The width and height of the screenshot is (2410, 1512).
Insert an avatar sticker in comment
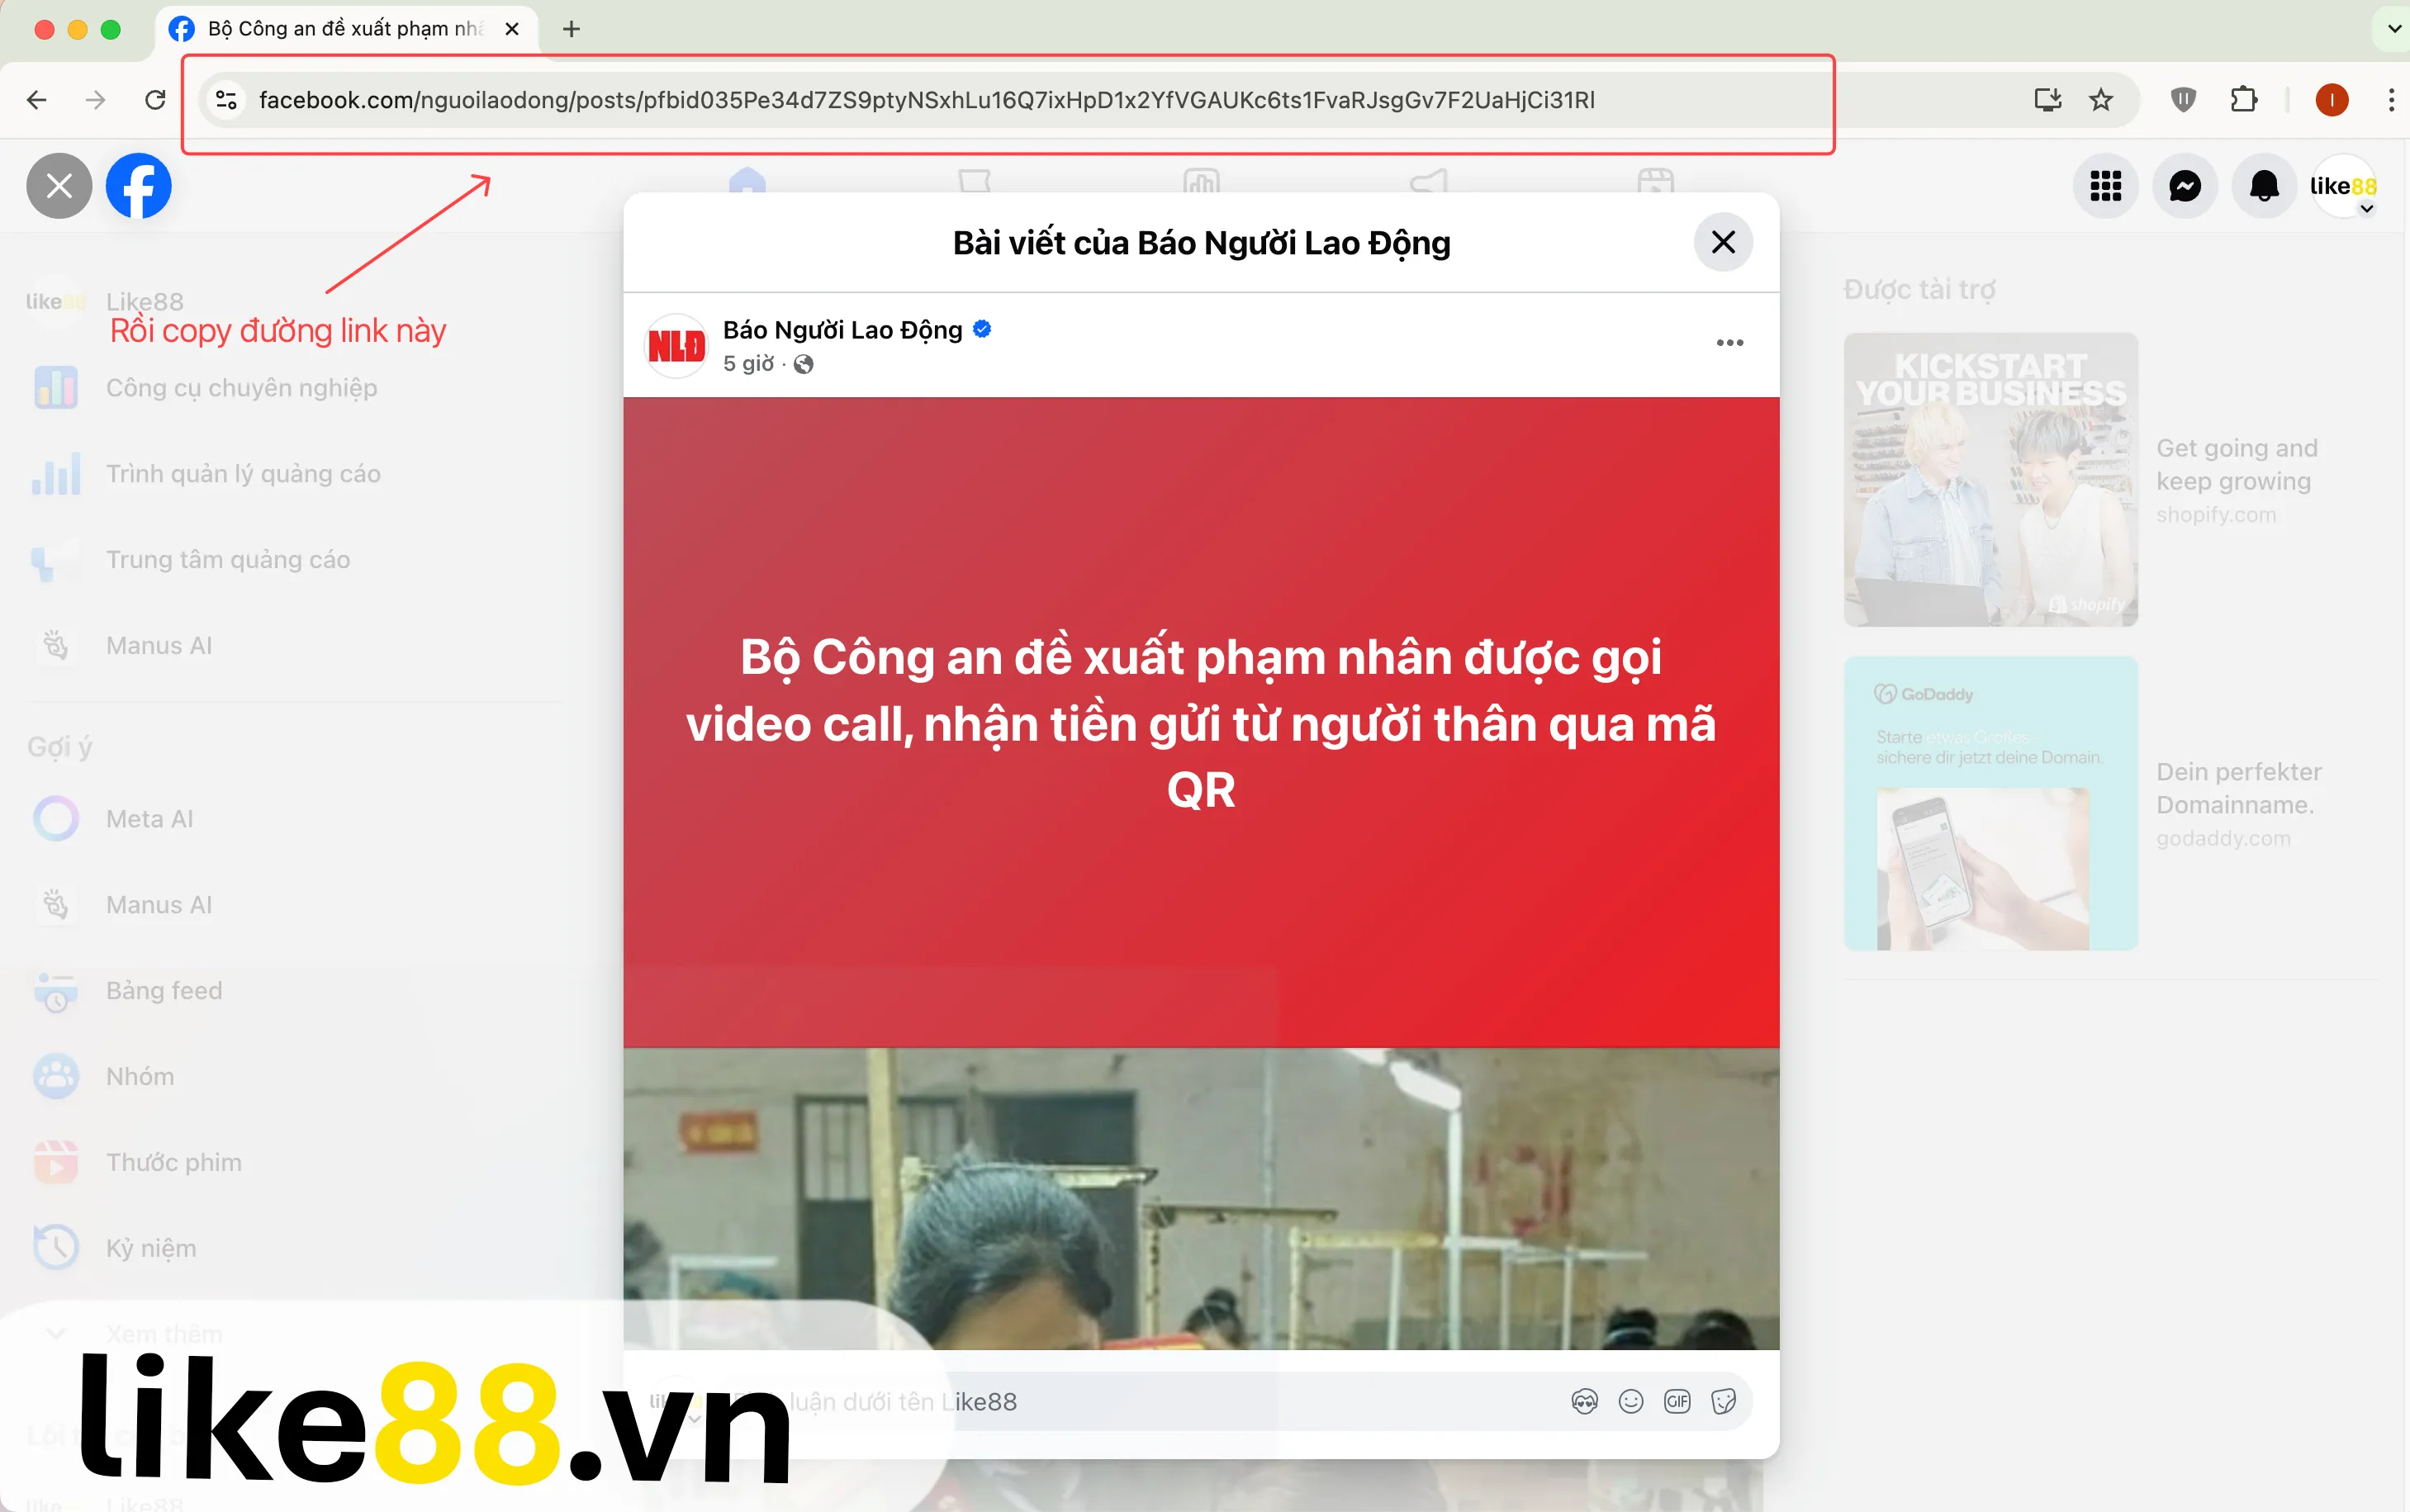pos(1584,1402)
